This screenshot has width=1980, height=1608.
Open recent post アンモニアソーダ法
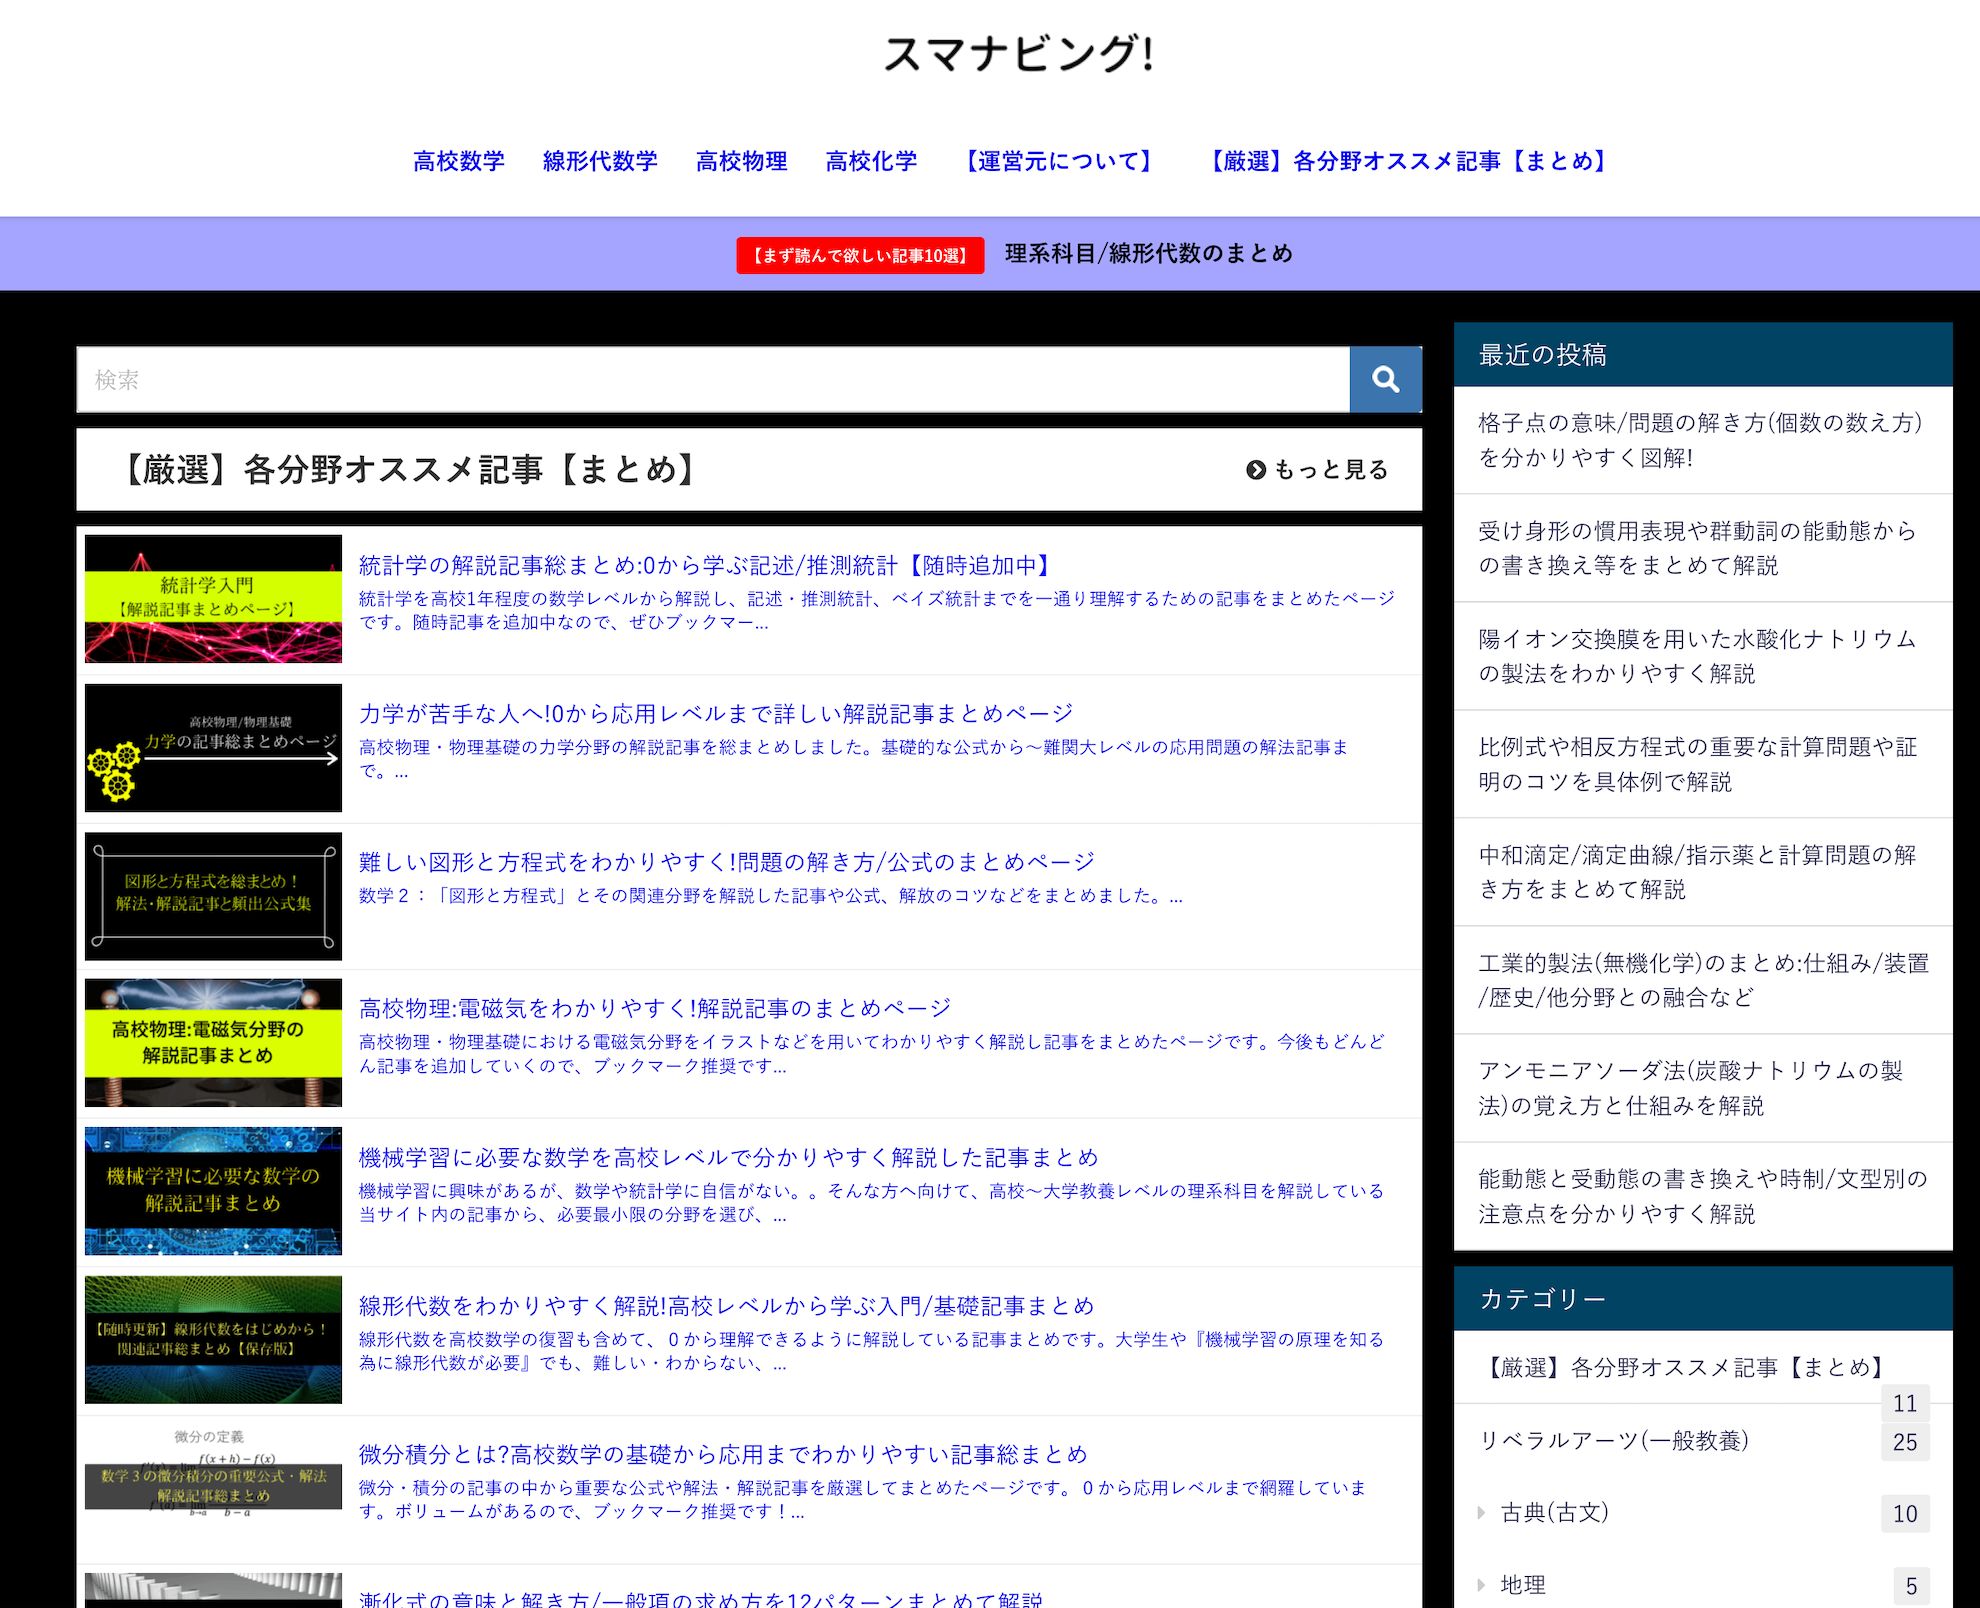(1690, 1088)
